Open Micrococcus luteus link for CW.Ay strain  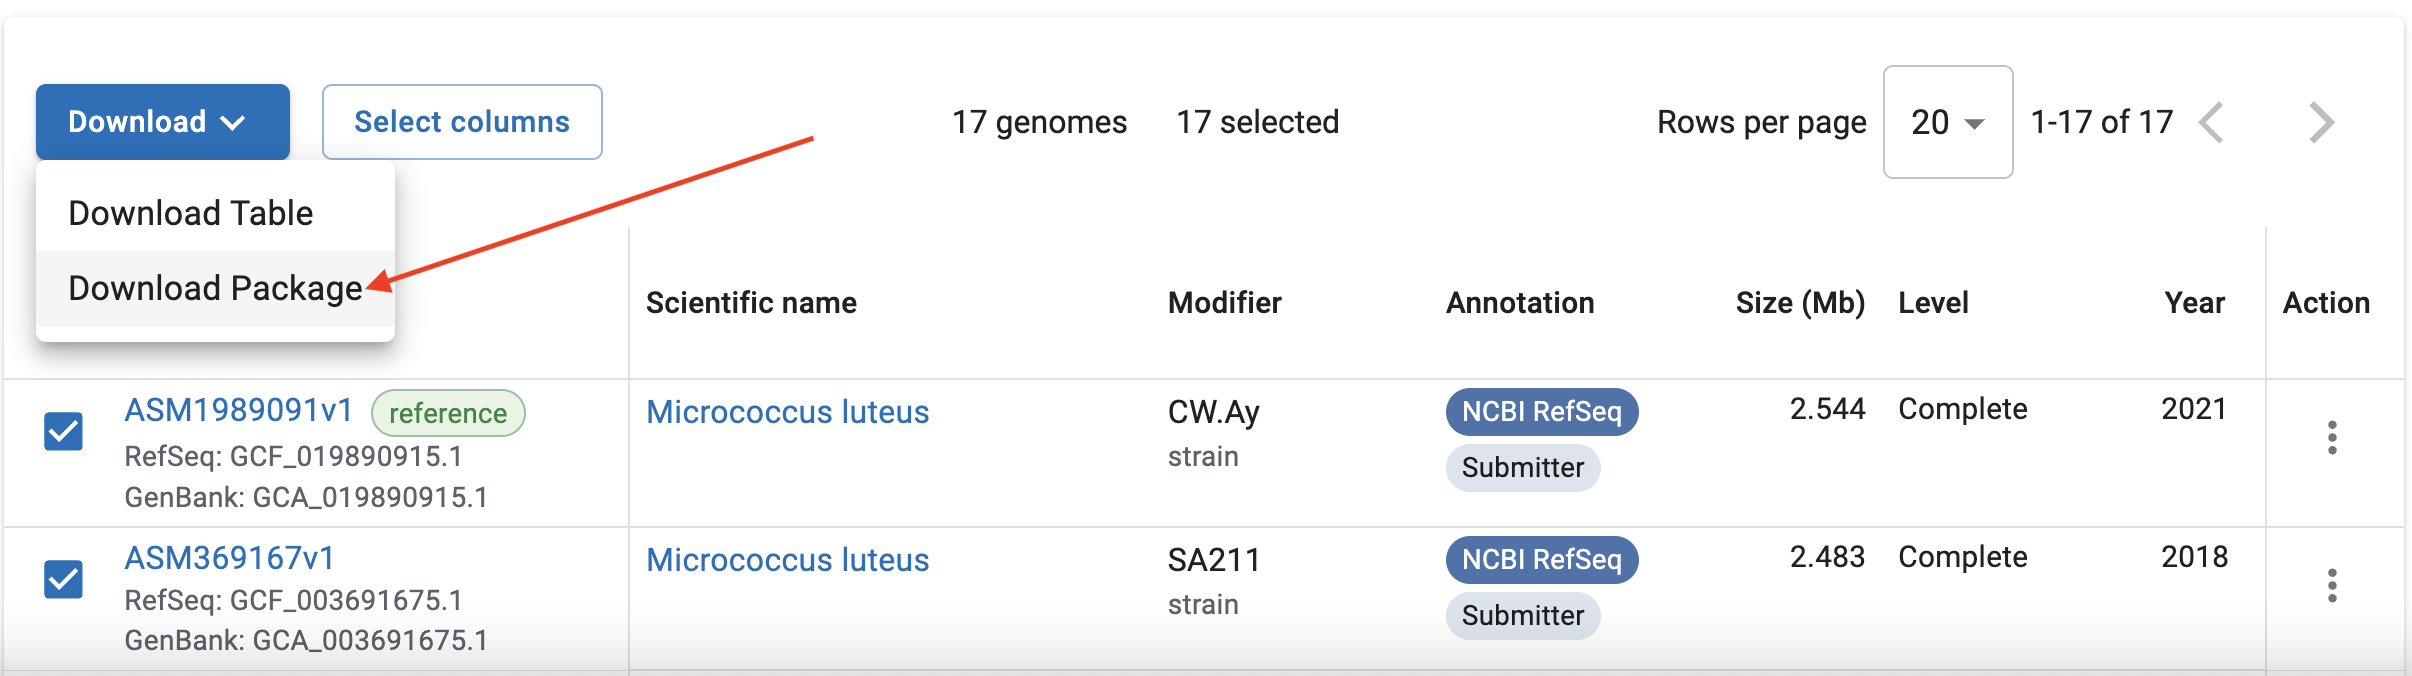tap(788, 412)
